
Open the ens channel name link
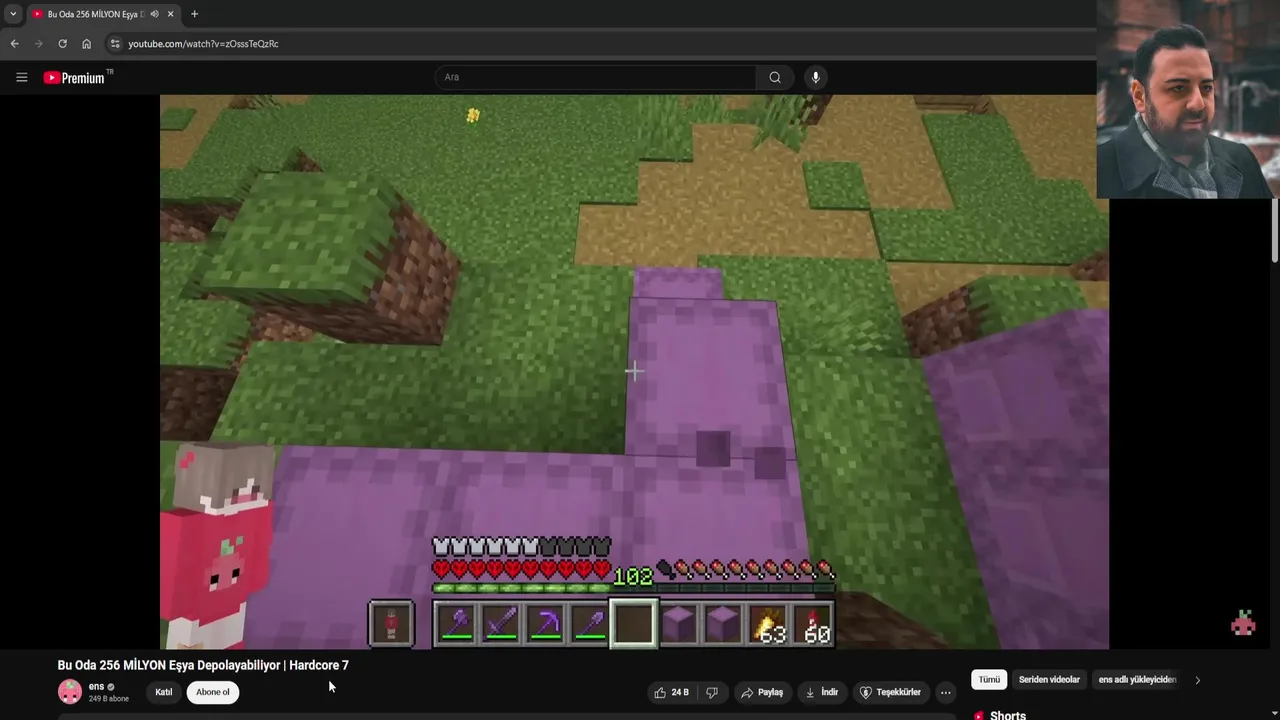click(96, 687)
